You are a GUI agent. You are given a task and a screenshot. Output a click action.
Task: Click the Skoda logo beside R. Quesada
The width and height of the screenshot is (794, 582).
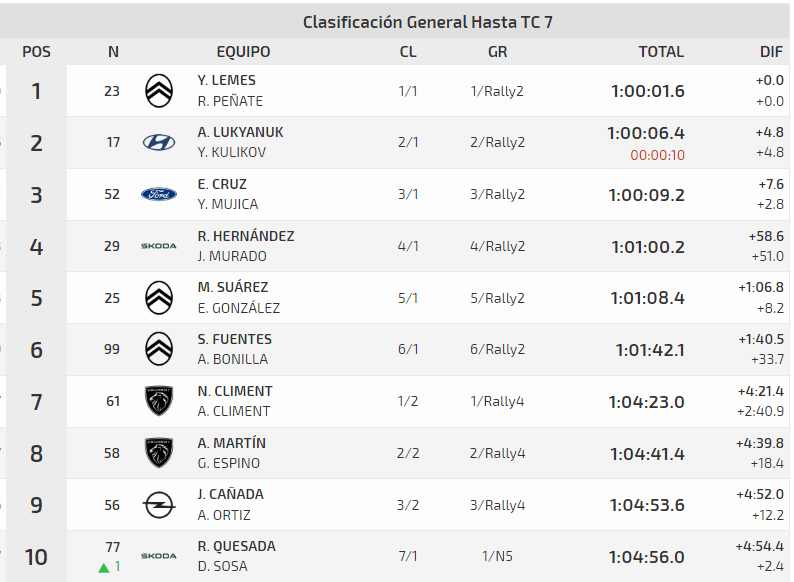click(x=159, y=556)
